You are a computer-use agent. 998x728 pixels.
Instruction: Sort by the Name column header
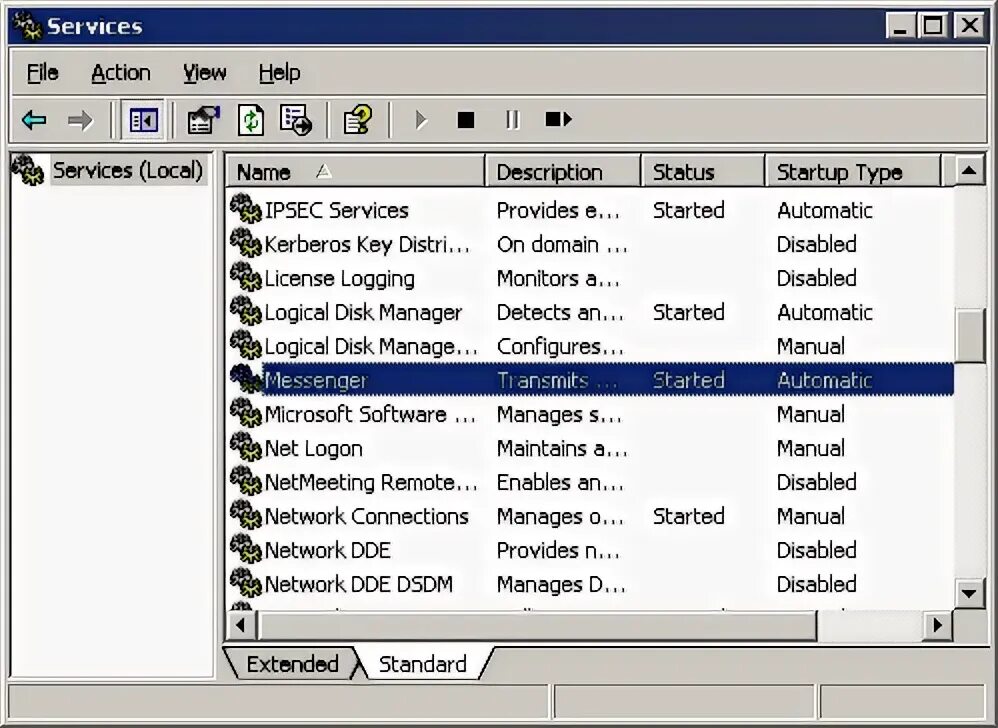355,172
